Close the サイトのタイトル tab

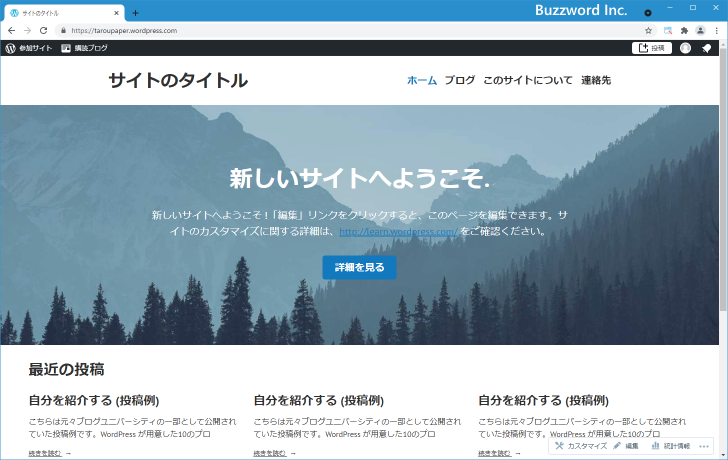116,13
